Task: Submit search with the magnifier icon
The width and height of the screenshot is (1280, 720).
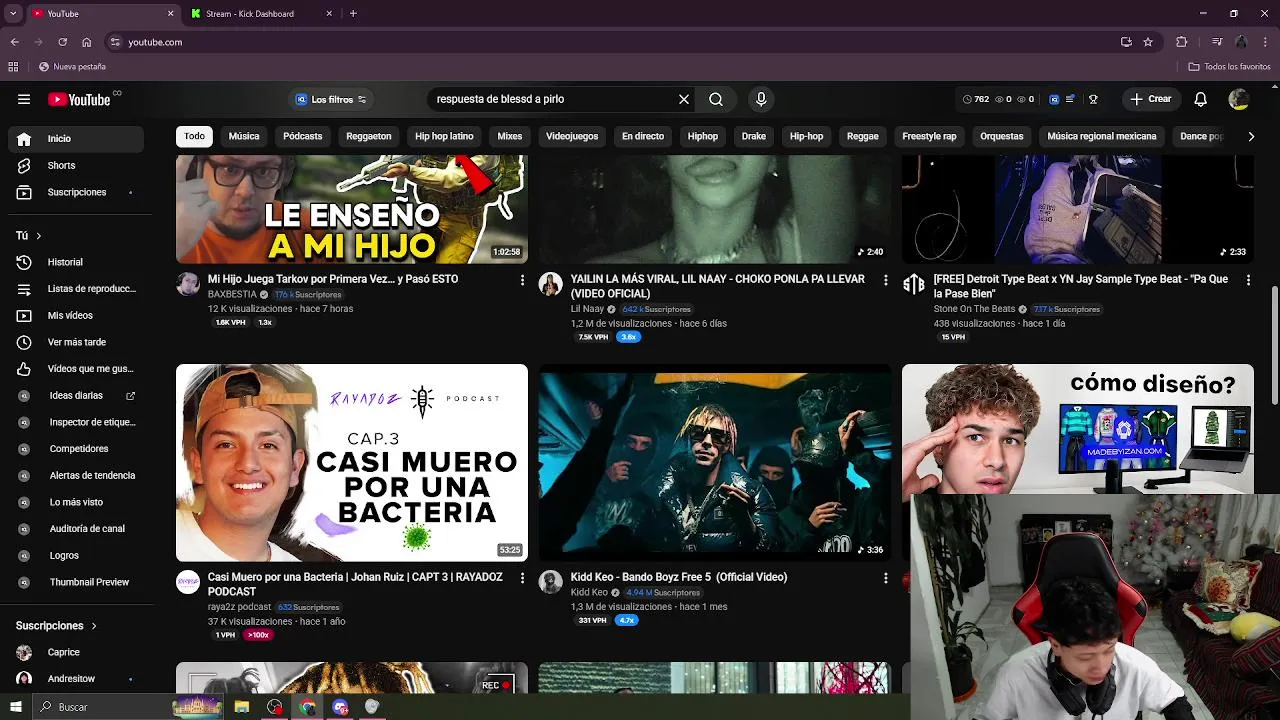Action: coord(716,99)
